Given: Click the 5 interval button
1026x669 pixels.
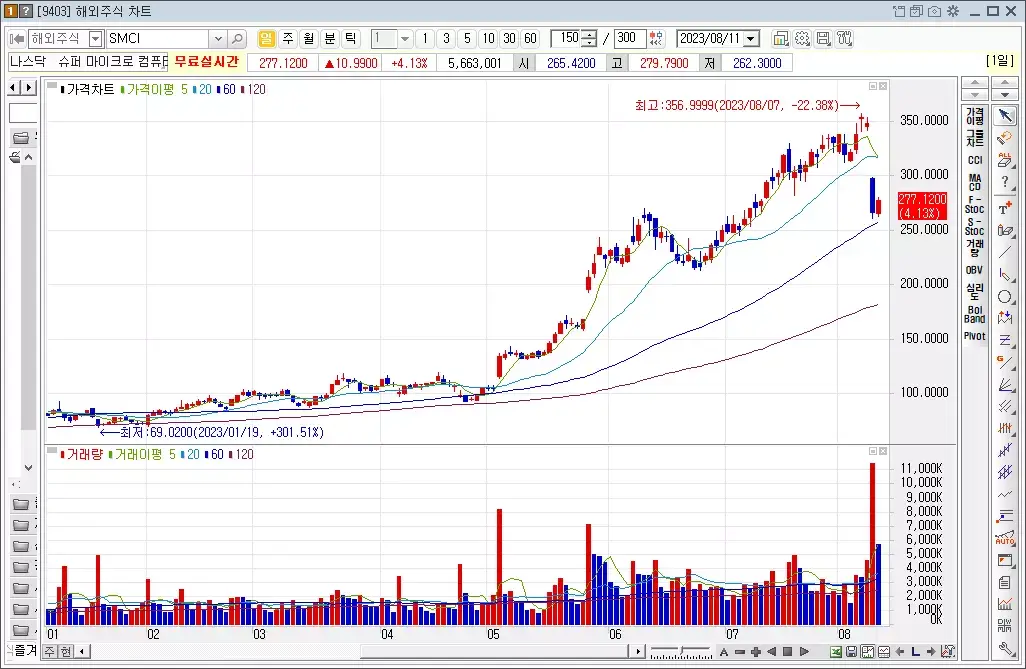Looking at the screenshot, I should pyautogui.click(x=467, y=39).
